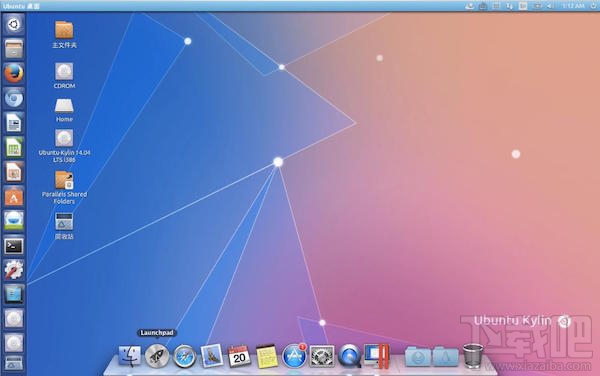The width and height of the screenshot is (600, 376).
Task: Click the first disc drive launcher icon
Action: tap(14, 319)
